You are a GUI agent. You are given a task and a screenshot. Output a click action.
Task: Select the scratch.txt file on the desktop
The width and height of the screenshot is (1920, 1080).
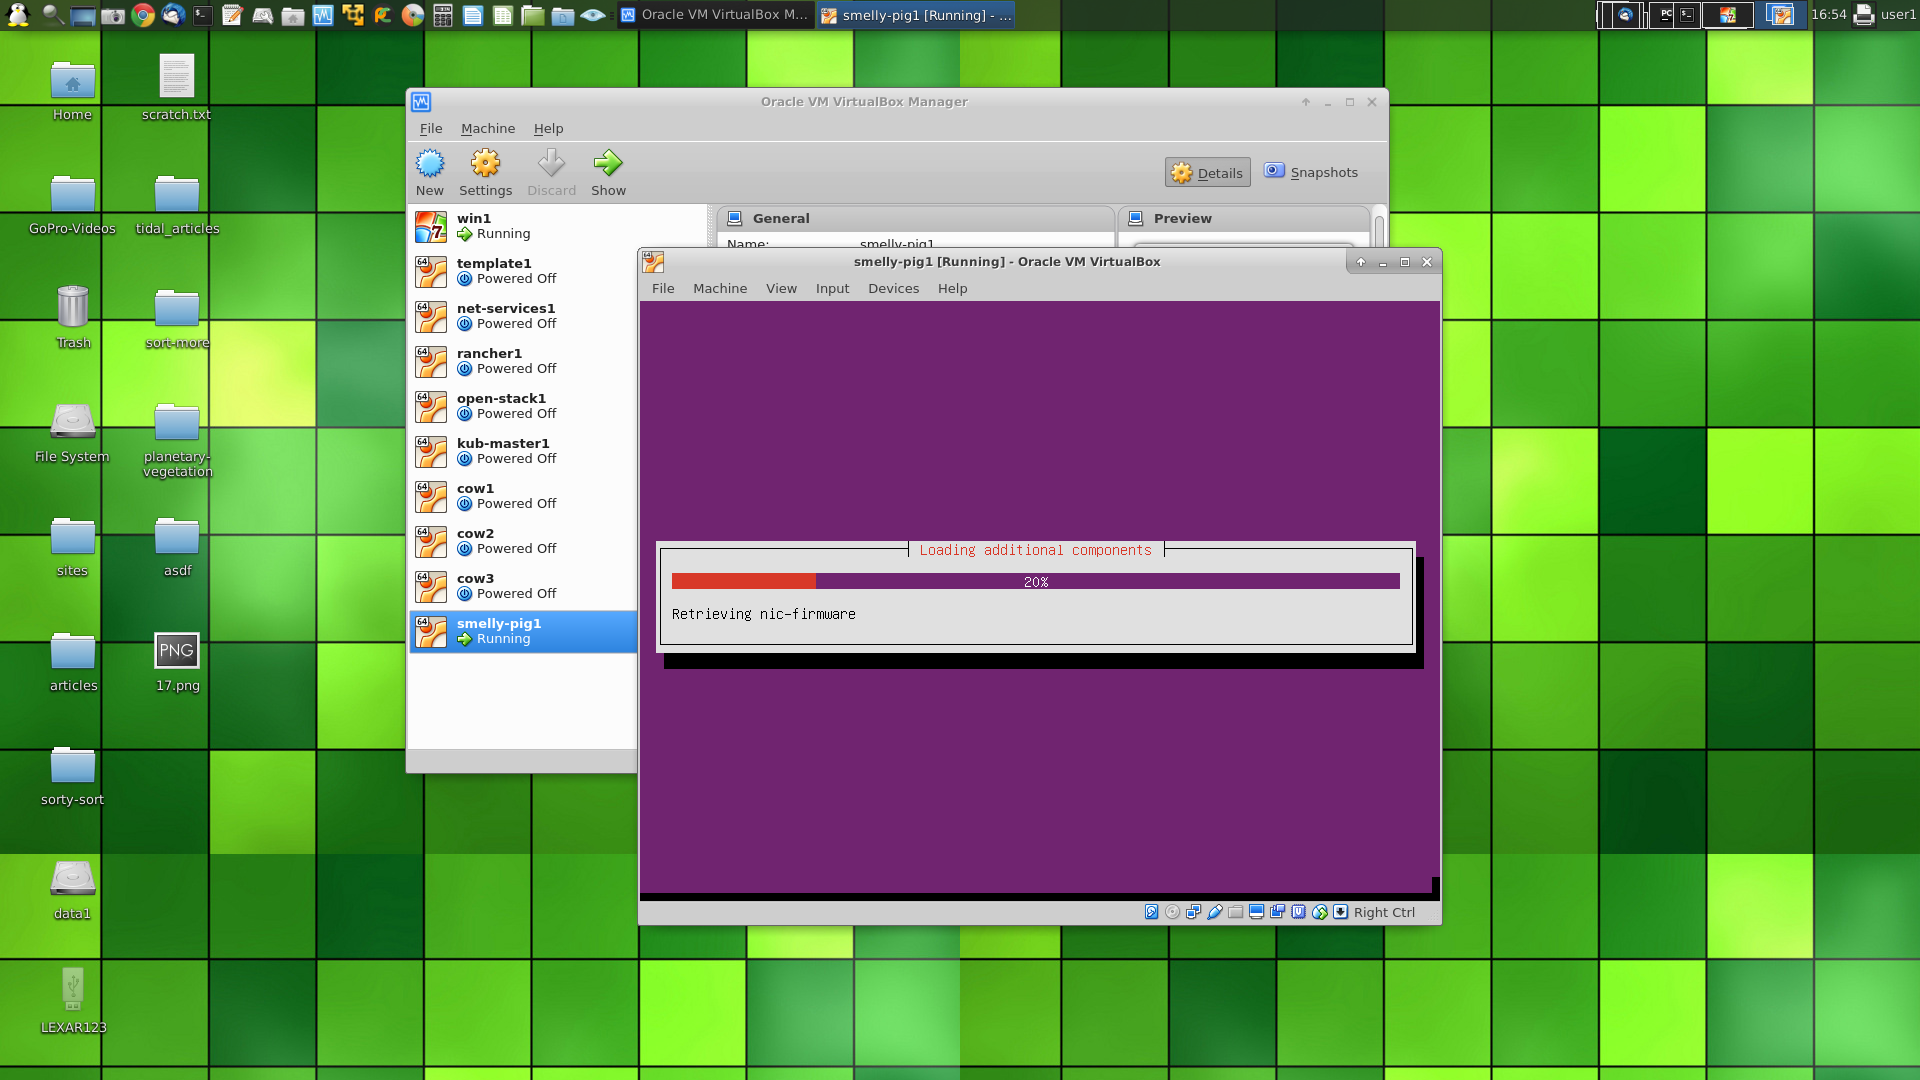point(176,88)
